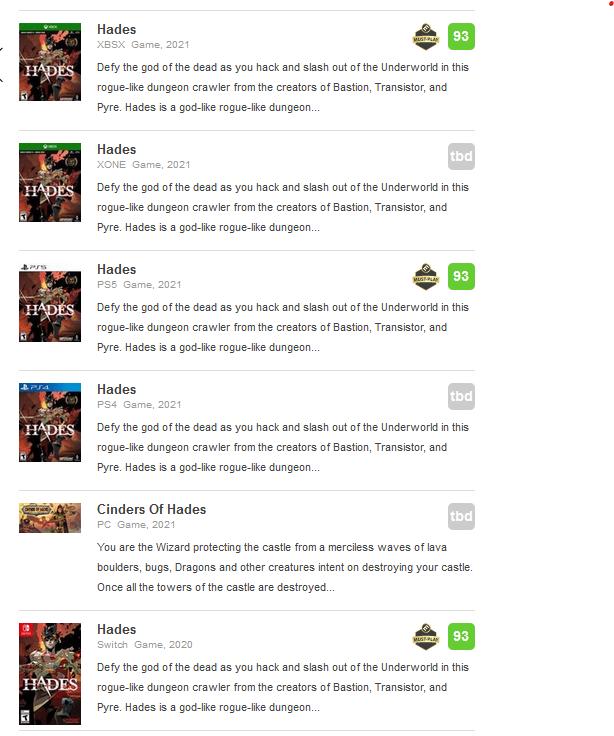Click the tbd score for PS4 Hades
614x736 pixels.
(461, 396)
